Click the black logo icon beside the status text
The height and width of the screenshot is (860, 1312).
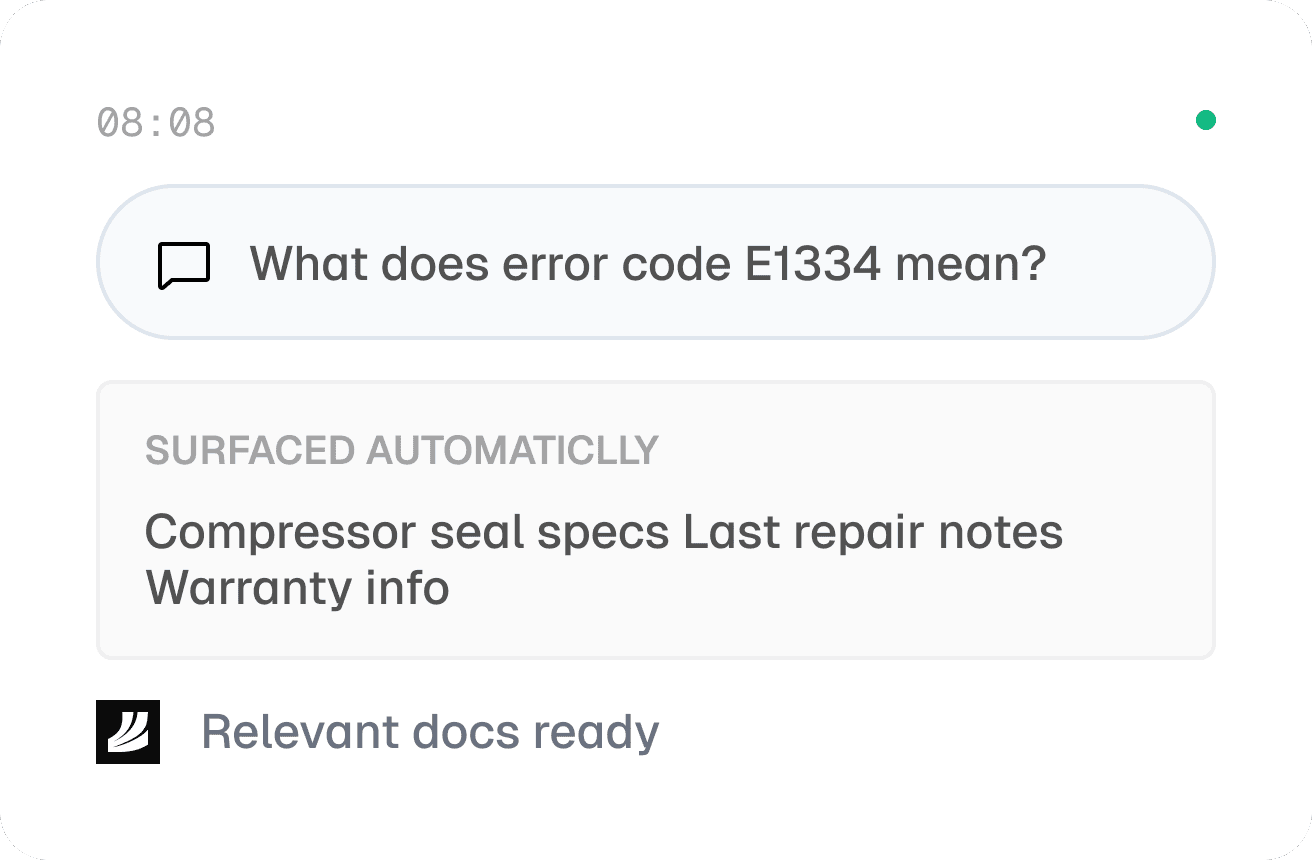(x=128, y=732)
